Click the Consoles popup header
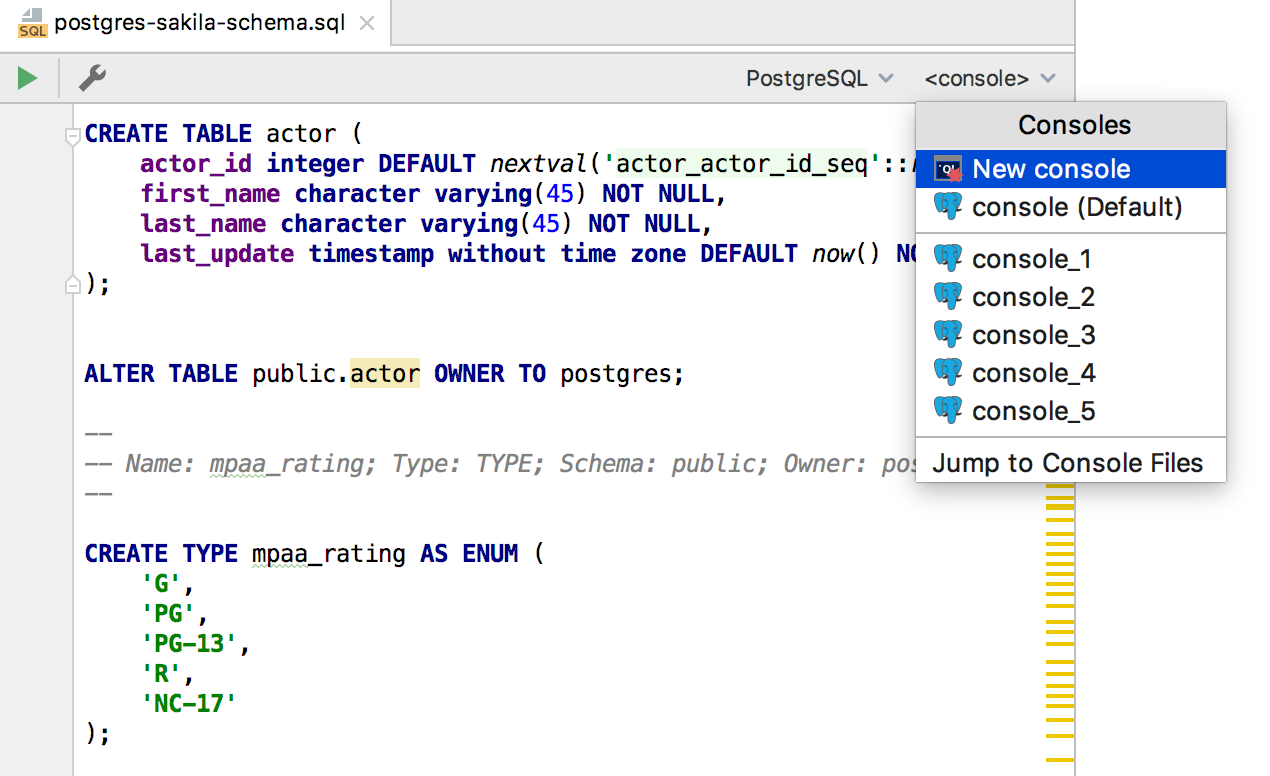This screenshot has height=776, width=1270. click(x=1071, y=126)
